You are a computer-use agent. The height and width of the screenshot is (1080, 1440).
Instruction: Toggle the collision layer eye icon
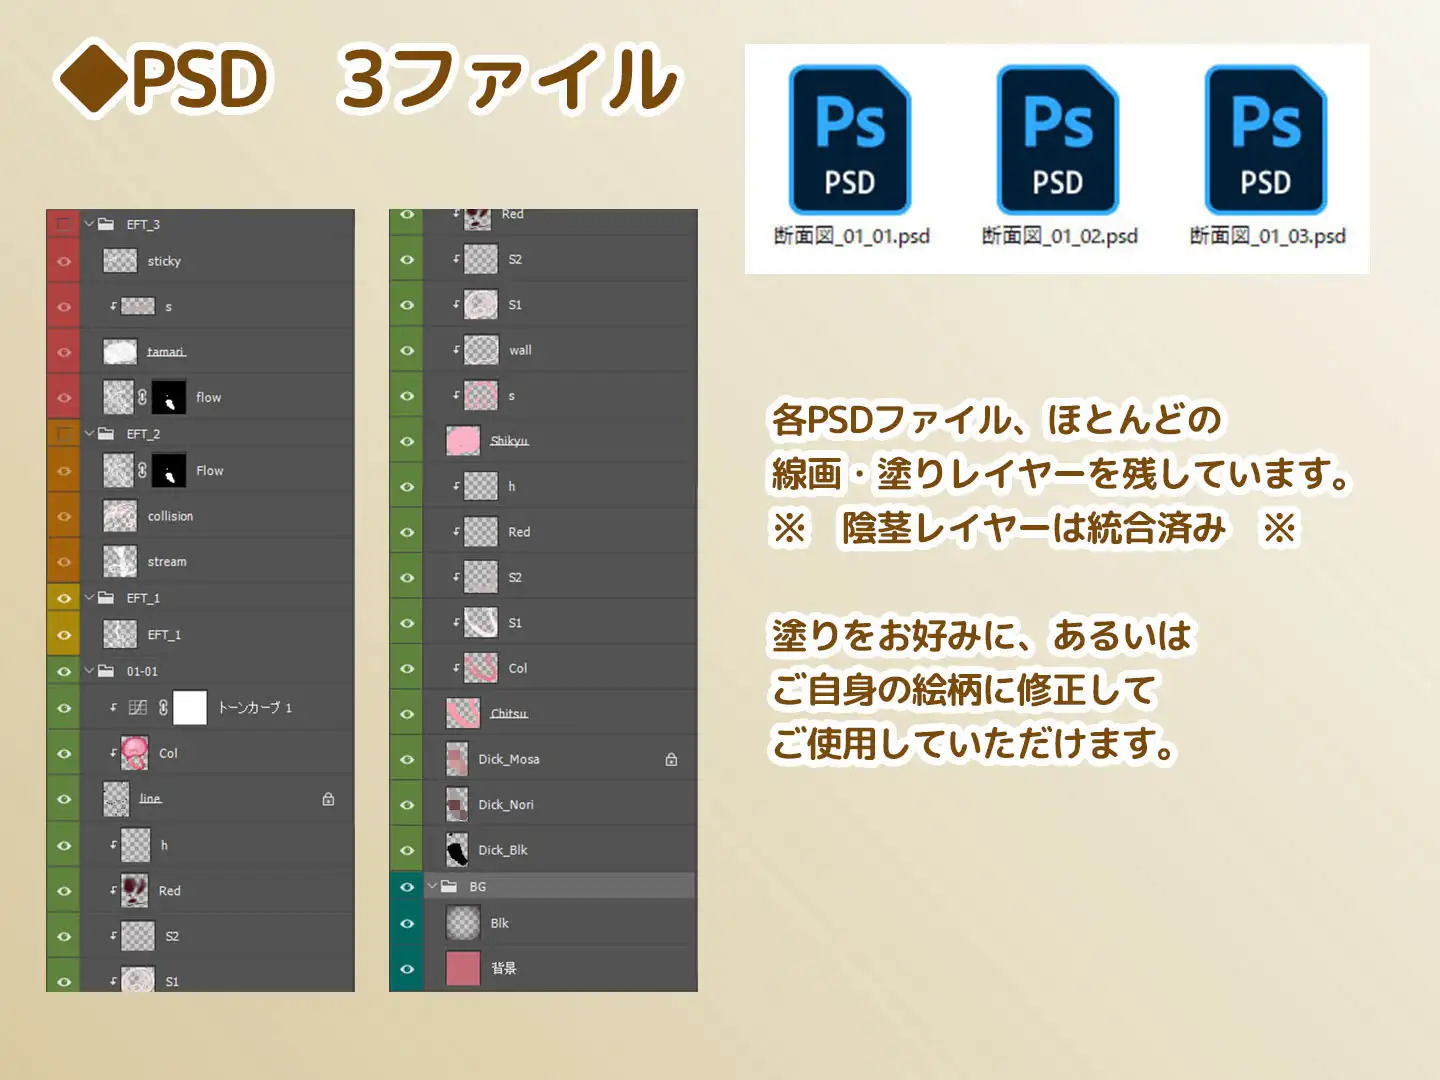[x=64, y=516]
